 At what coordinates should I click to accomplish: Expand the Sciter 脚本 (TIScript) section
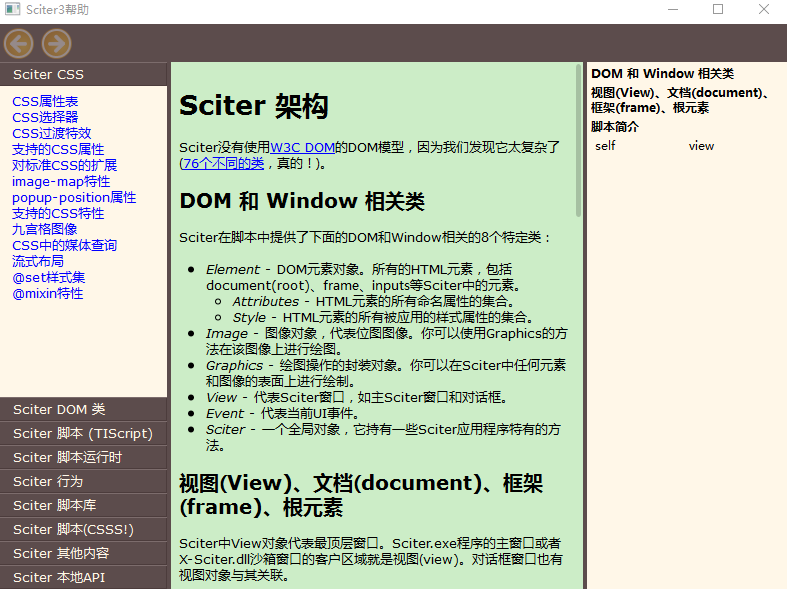(83, 433)
